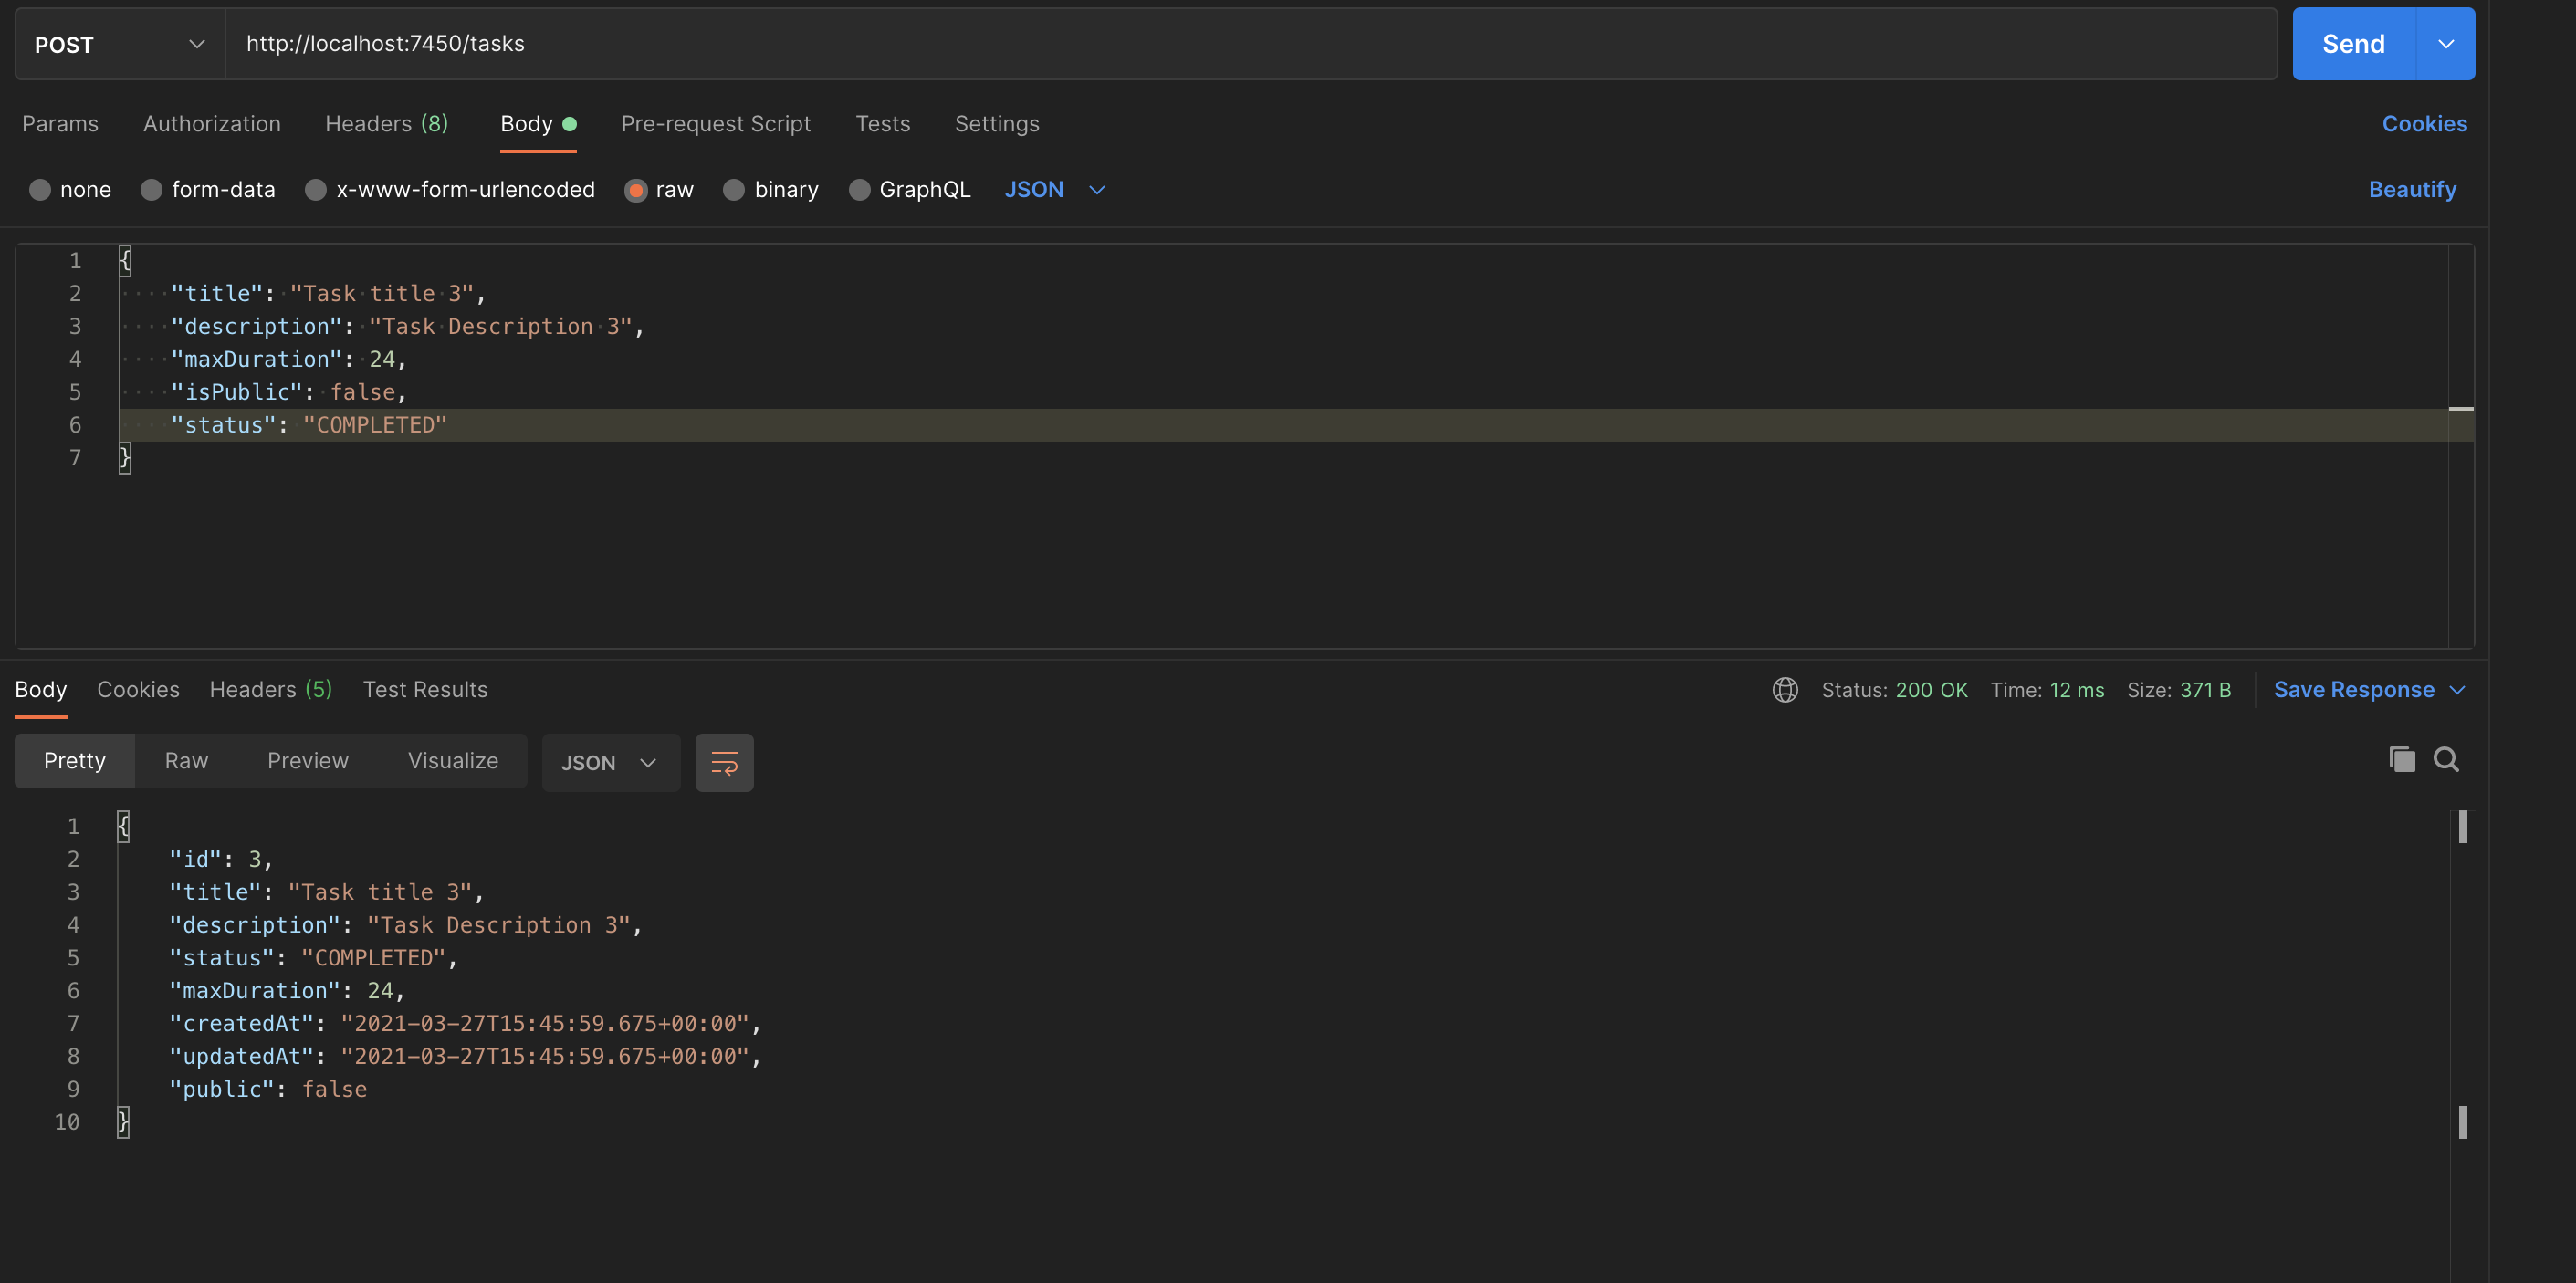The width and height of the screenshot is (2576, 1283).
Task: Open the Test Results tab
Action: (x=425, y=690)
